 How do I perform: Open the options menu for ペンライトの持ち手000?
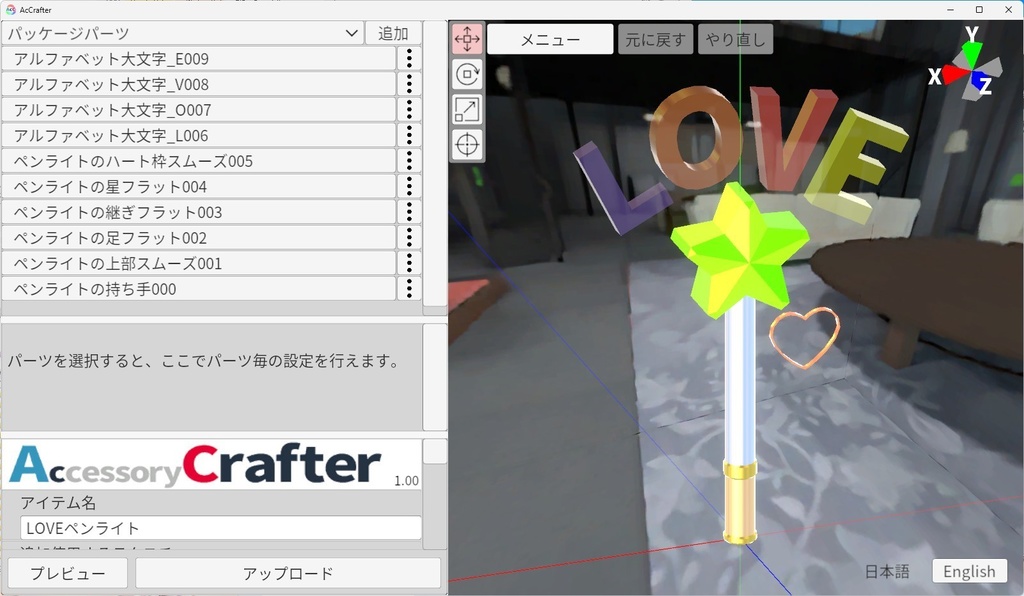(x=407, y=289)
